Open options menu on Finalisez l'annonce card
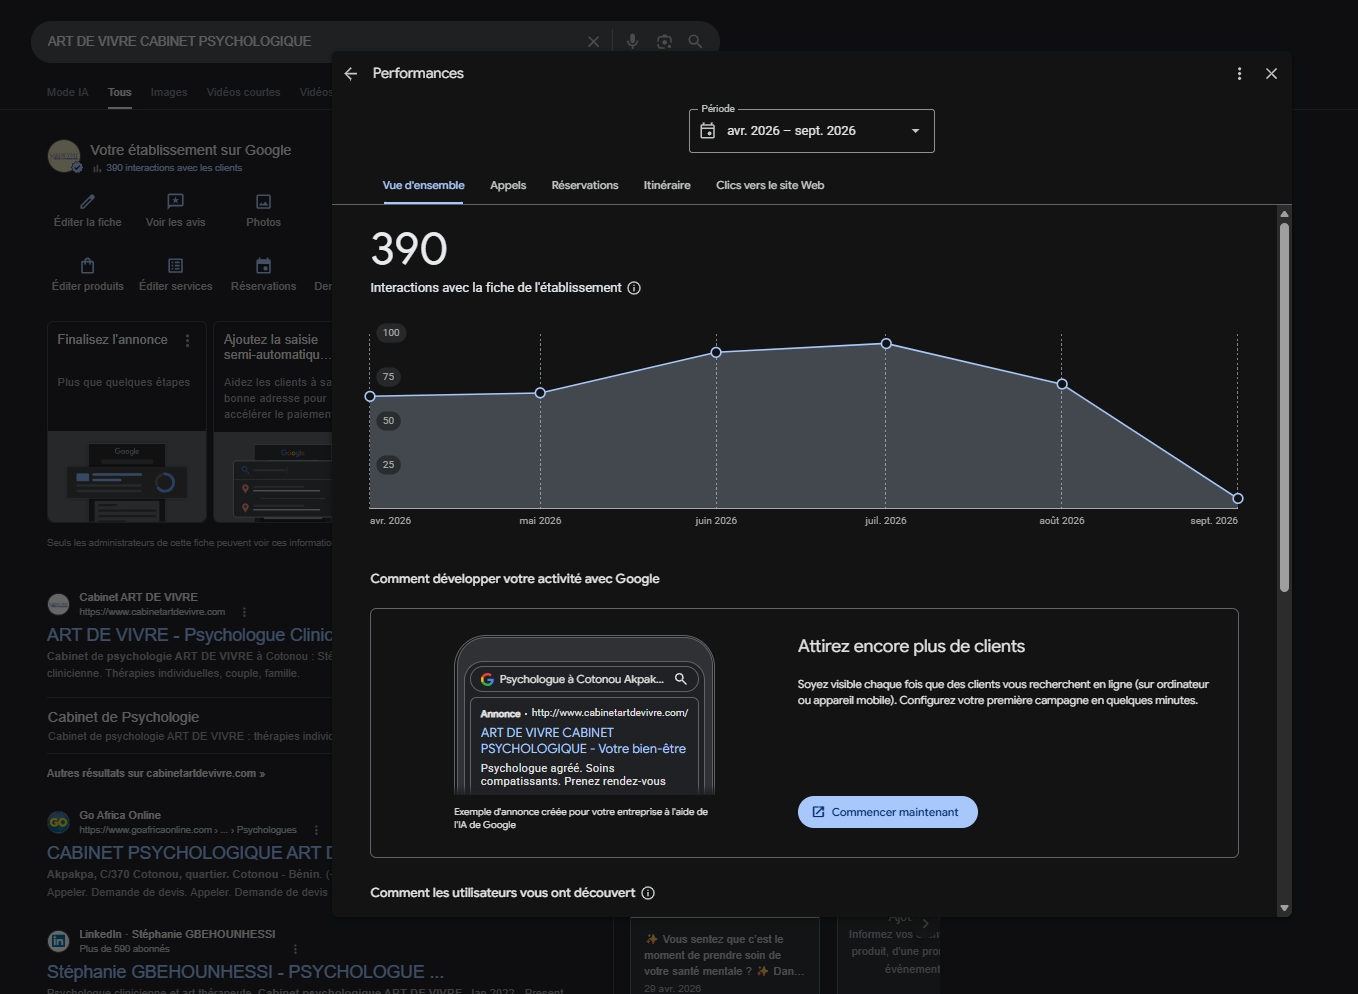 tap(187, 341)
